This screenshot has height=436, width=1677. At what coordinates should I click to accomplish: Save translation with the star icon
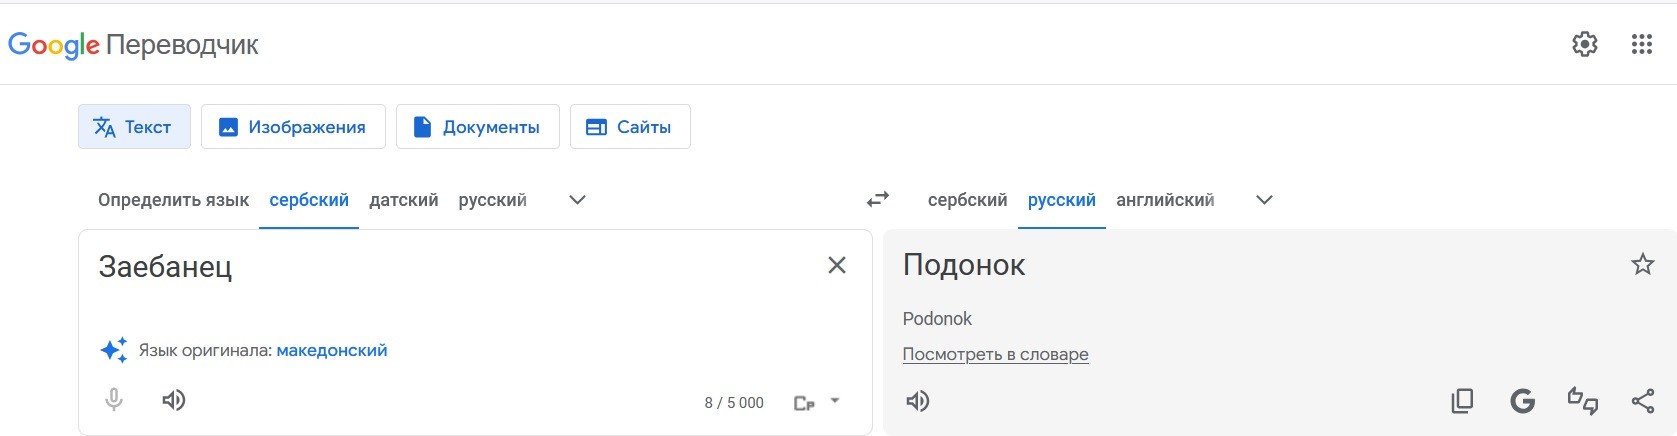point(1642,265)
